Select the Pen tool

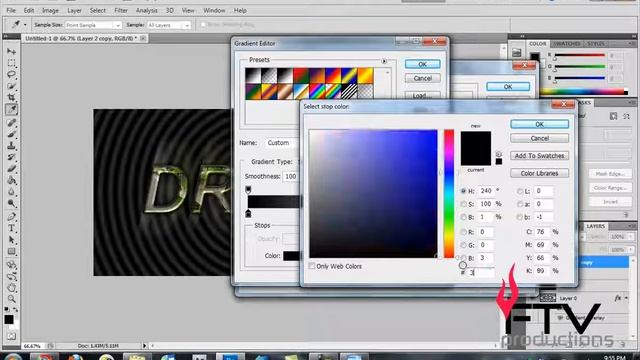point(11,217)
